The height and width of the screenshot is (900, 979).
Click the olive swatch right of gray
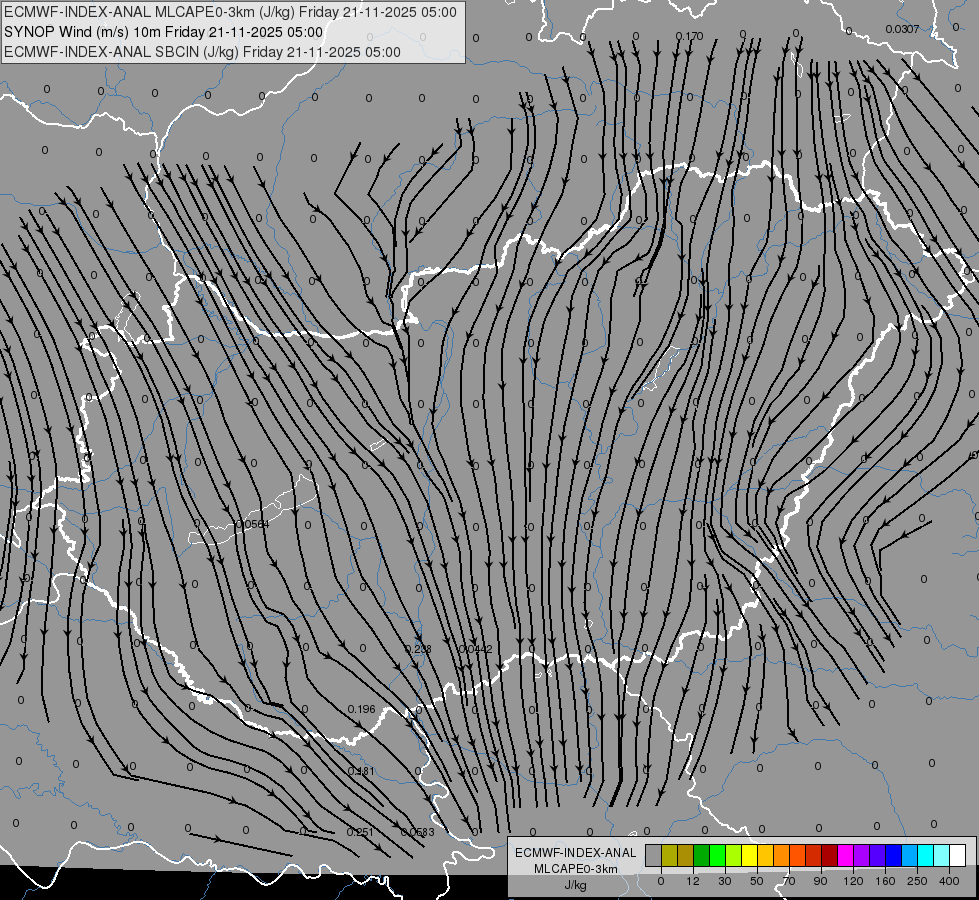669,855
